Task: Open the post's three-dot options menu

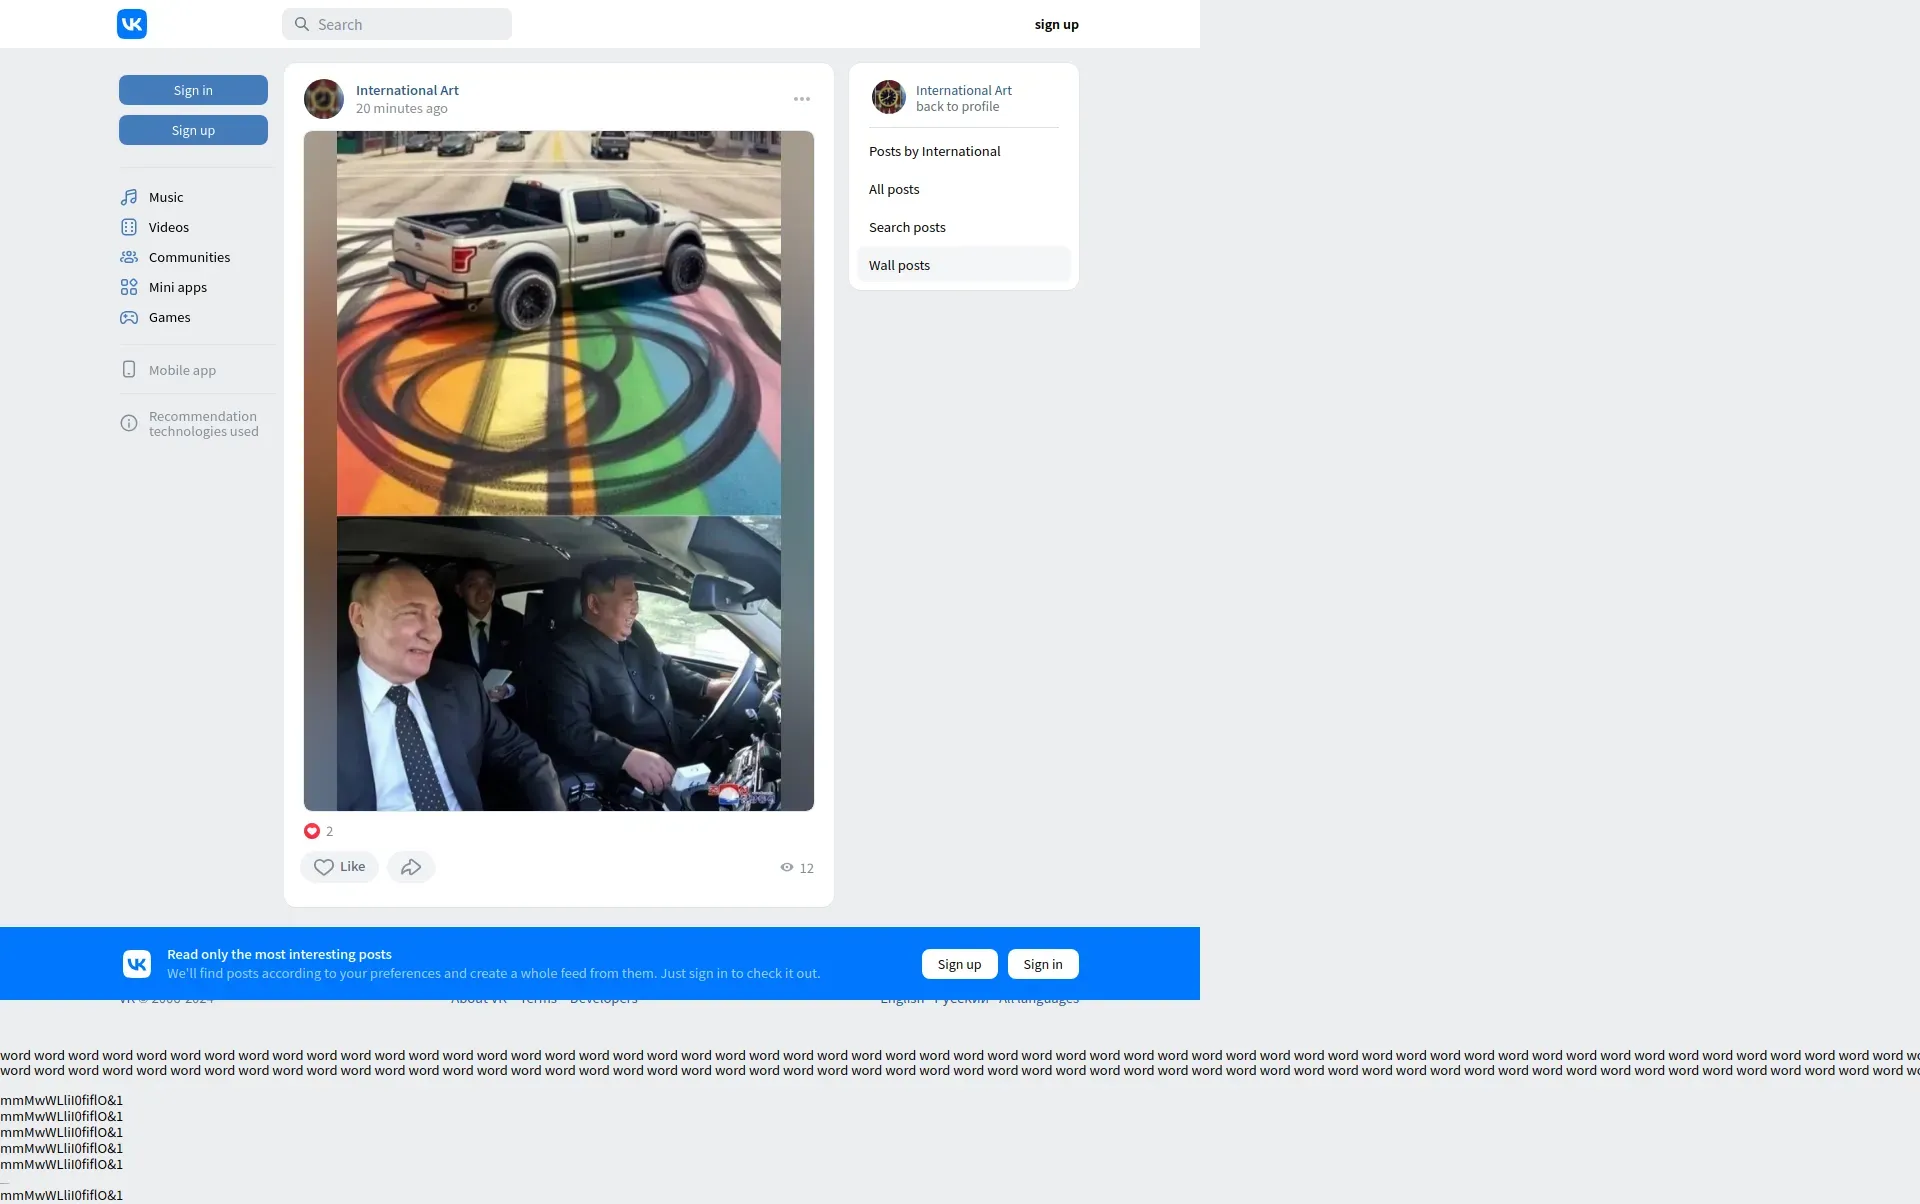Action: (x=802, y=99)
